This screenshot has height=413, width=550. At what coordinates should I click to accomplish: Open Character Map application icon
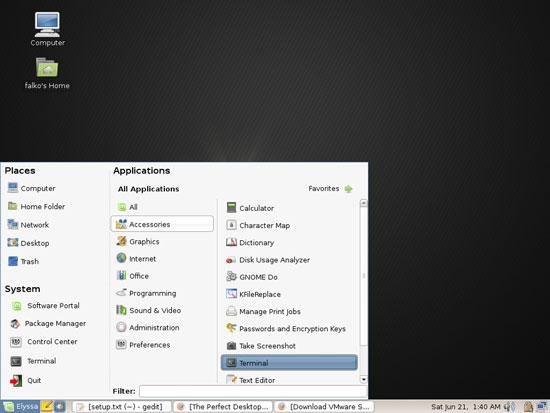tap(231, 225)
